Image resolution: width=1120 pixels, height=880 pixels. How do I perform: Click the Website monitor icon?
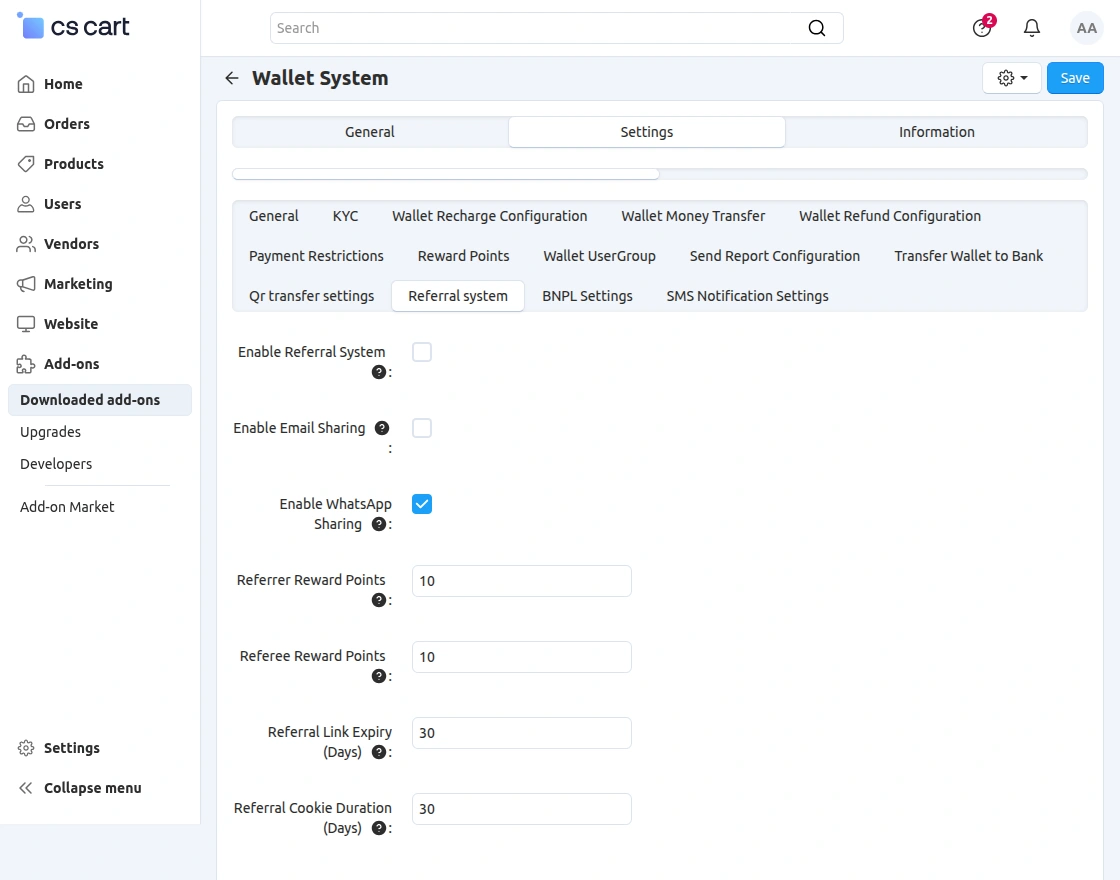pyautogui.click(x=26, y=324)
